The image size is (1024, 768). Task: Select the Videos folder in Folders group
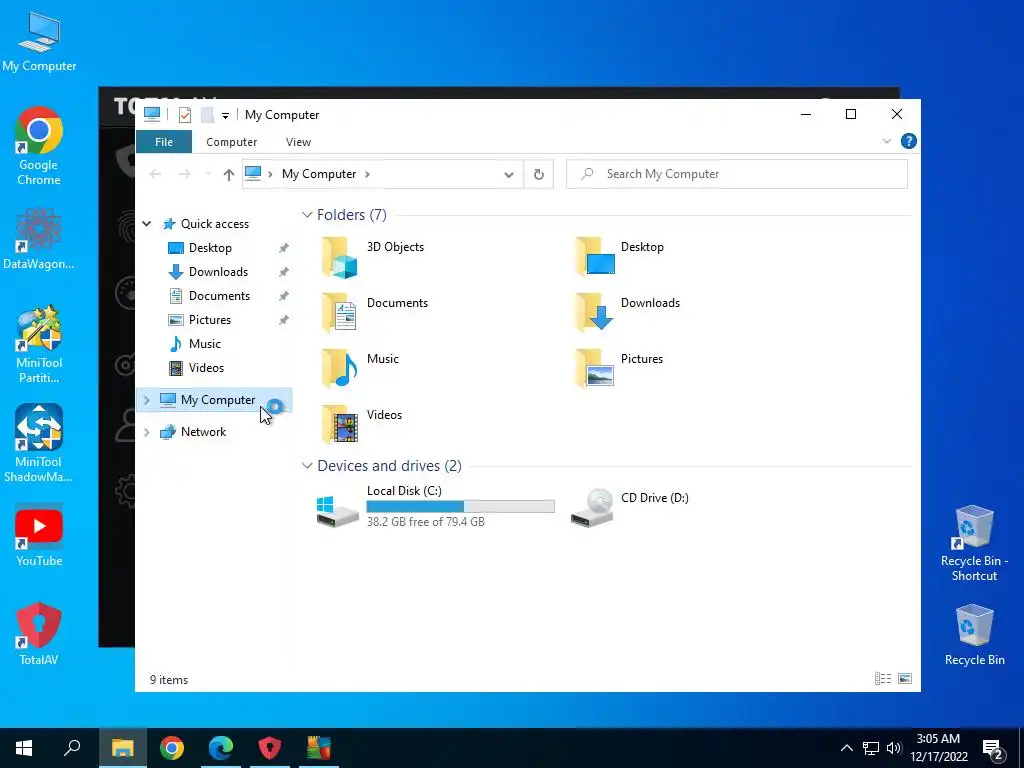(x=361, y=424)
